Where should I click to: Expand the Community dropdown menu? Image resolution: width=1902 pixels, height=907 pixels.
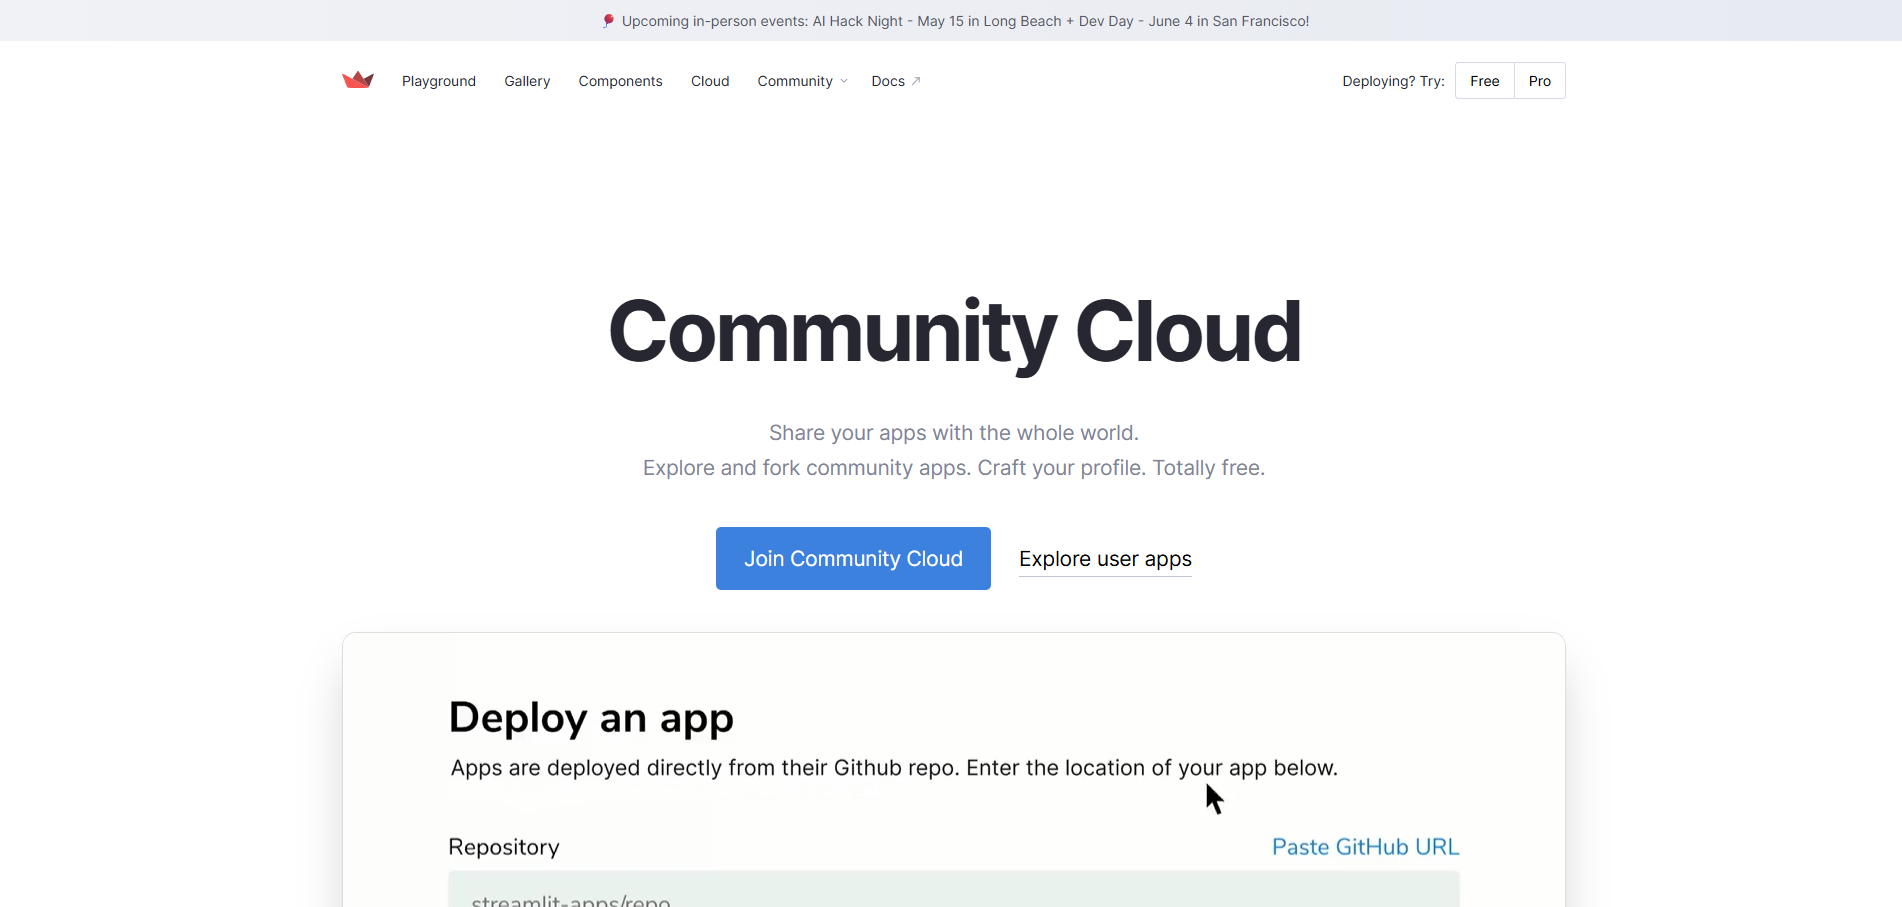[x=802, y=81]
